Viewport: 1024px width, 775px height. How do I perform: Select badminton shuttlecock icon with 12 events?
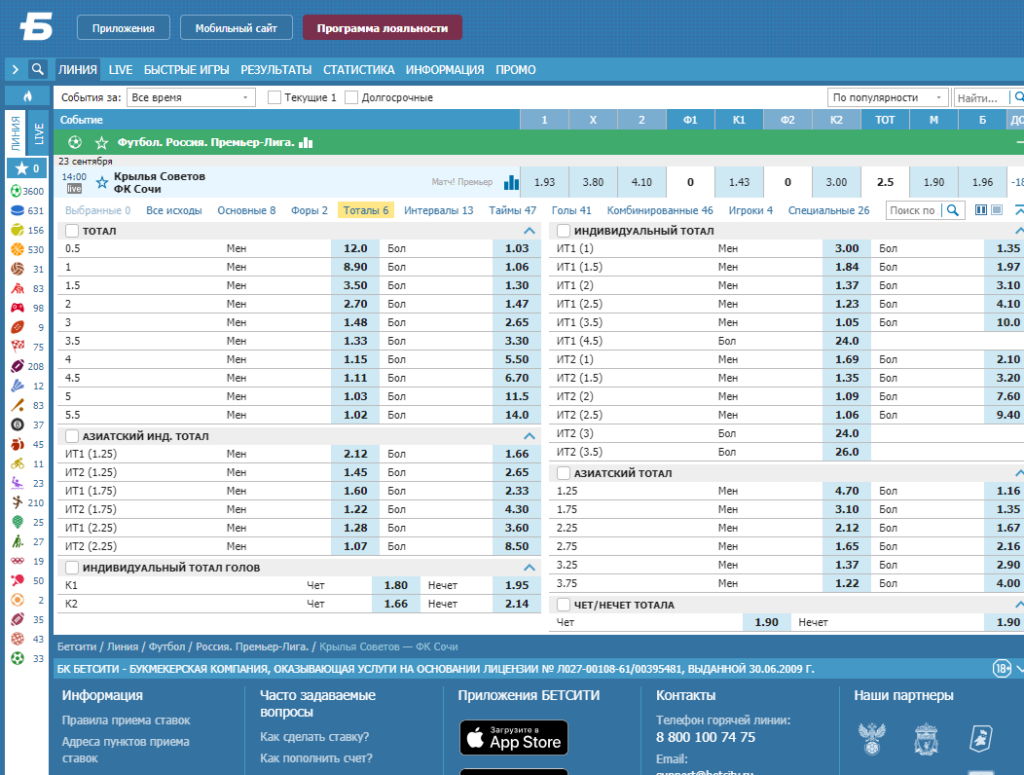click(x=17, y=386)
